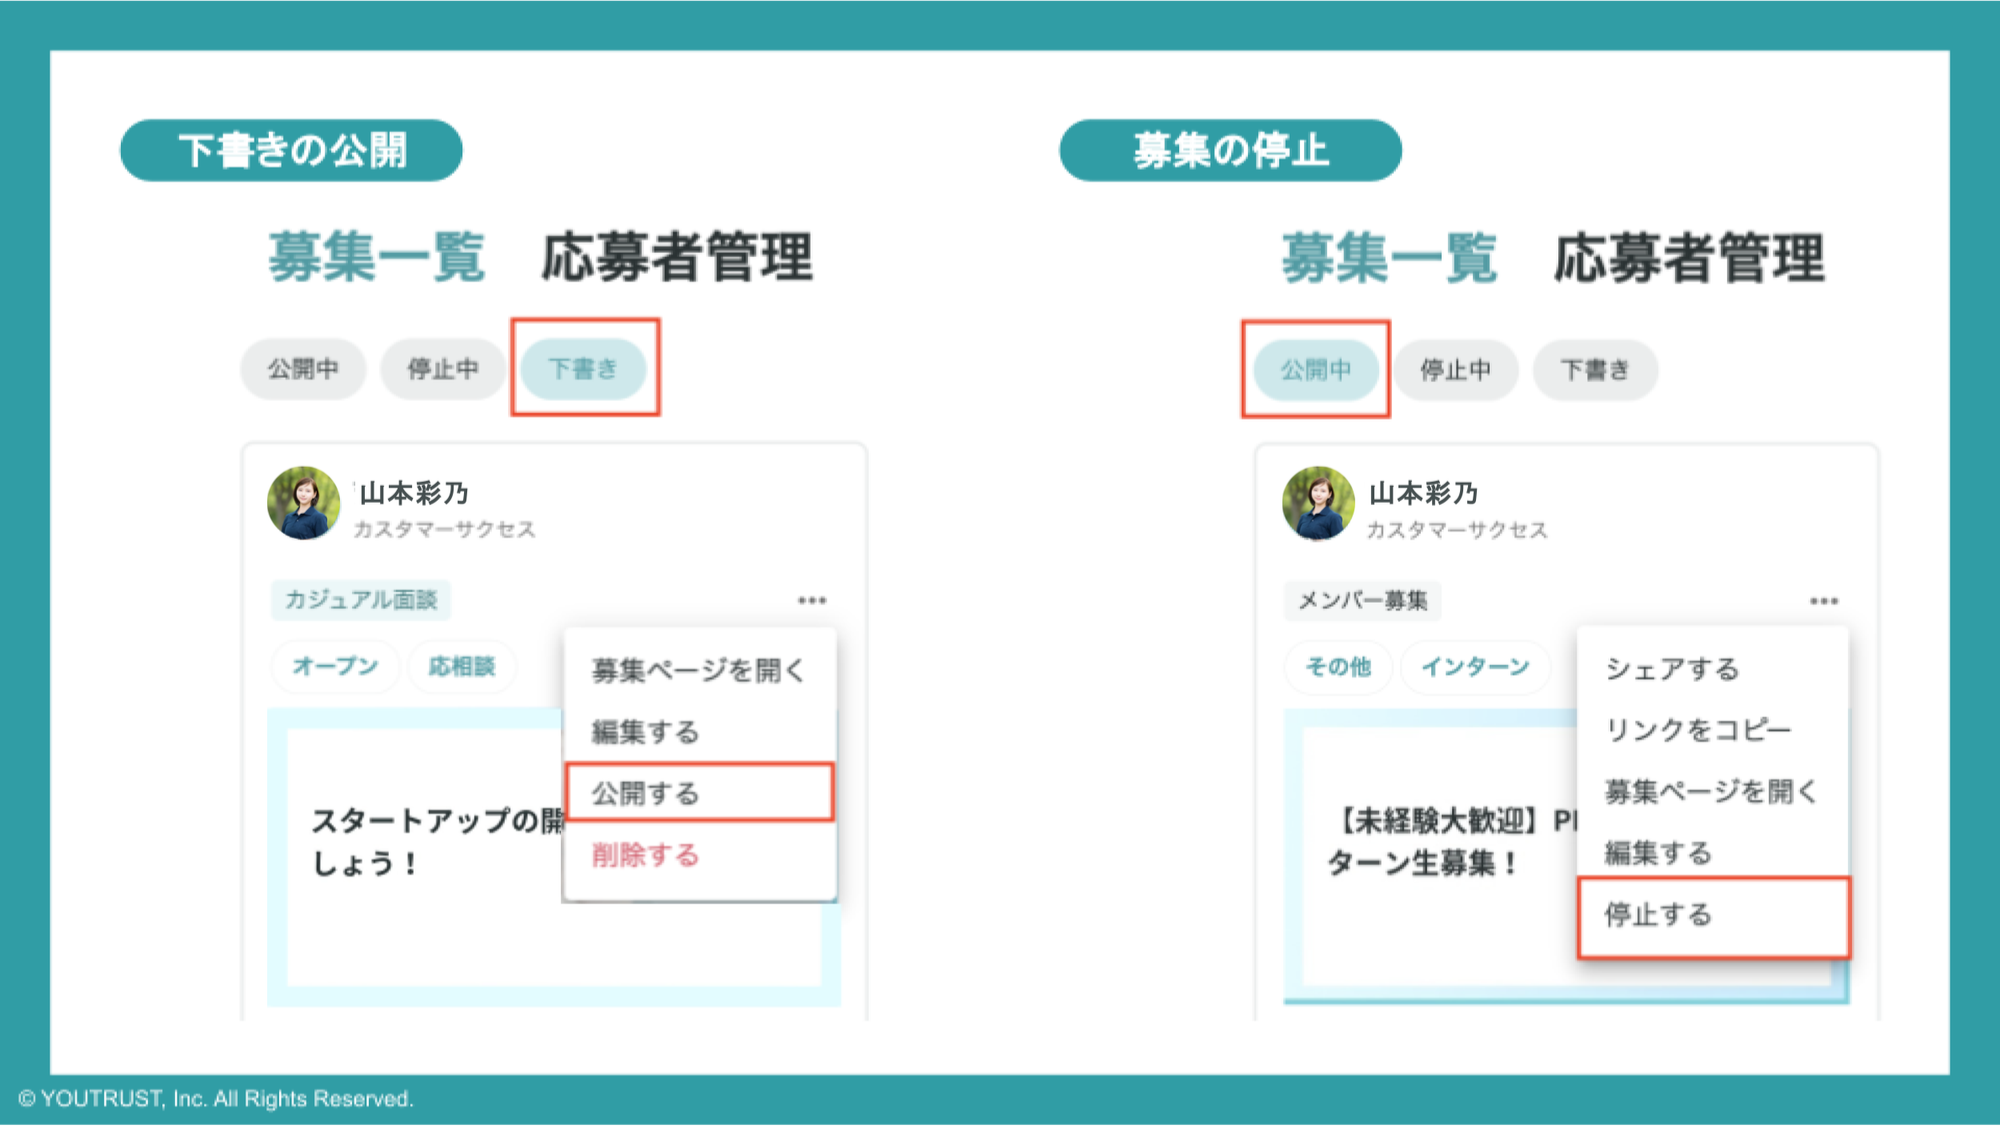Click the インターン tag on the right card
Screen dimensions: 2000x1128
coord(1476,666)
